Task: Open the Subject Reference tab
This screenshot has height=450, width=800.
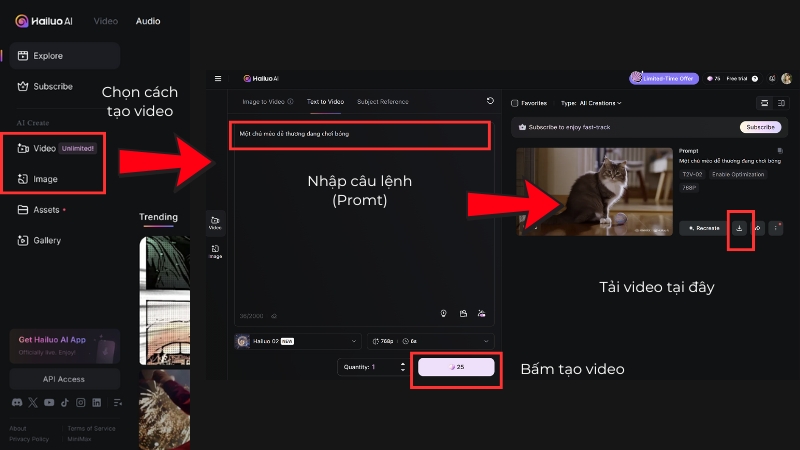Action: pyautogui.click(x=382, y=102)
